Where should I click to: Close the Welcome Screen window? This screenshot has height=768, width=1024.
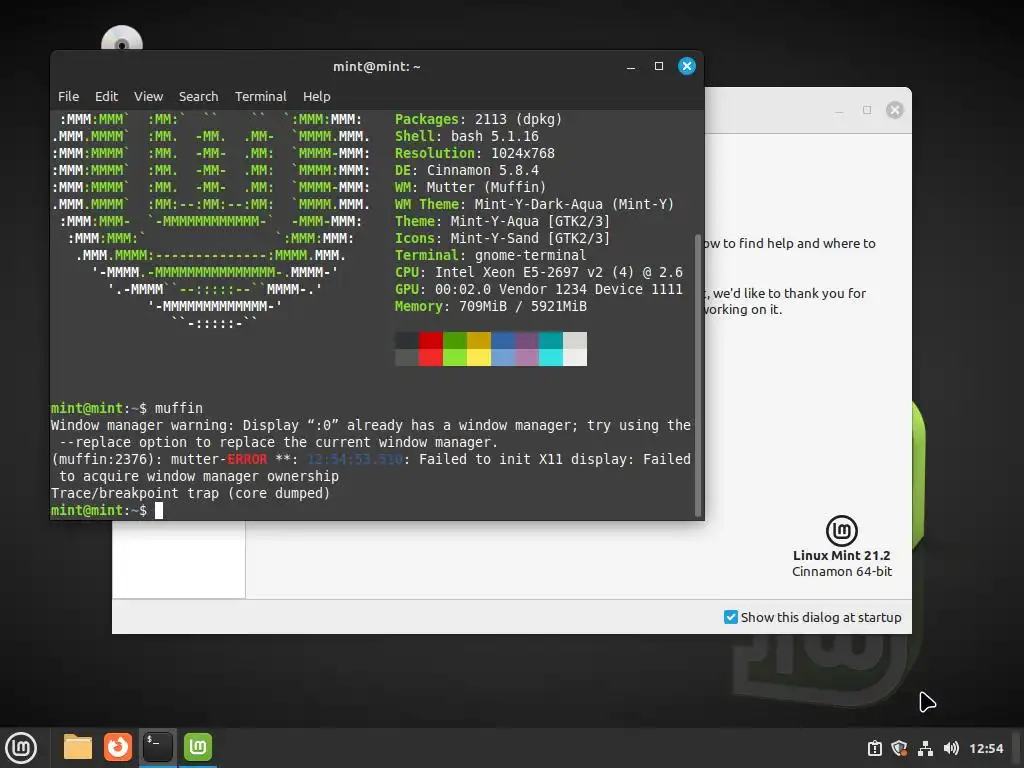click(895, 110)
